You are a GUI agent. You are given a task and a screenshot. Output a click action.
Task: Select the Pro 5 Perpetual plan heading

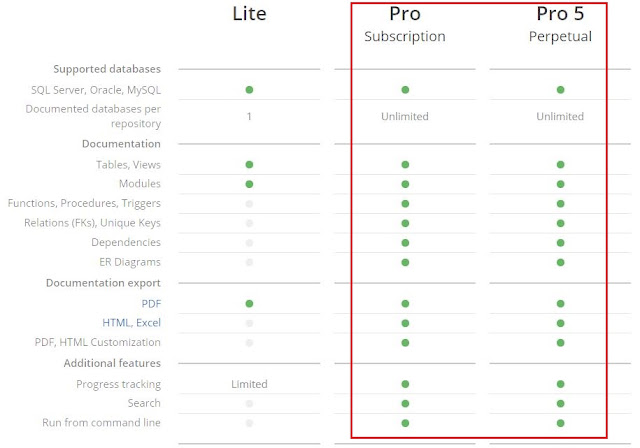point(560,24)
